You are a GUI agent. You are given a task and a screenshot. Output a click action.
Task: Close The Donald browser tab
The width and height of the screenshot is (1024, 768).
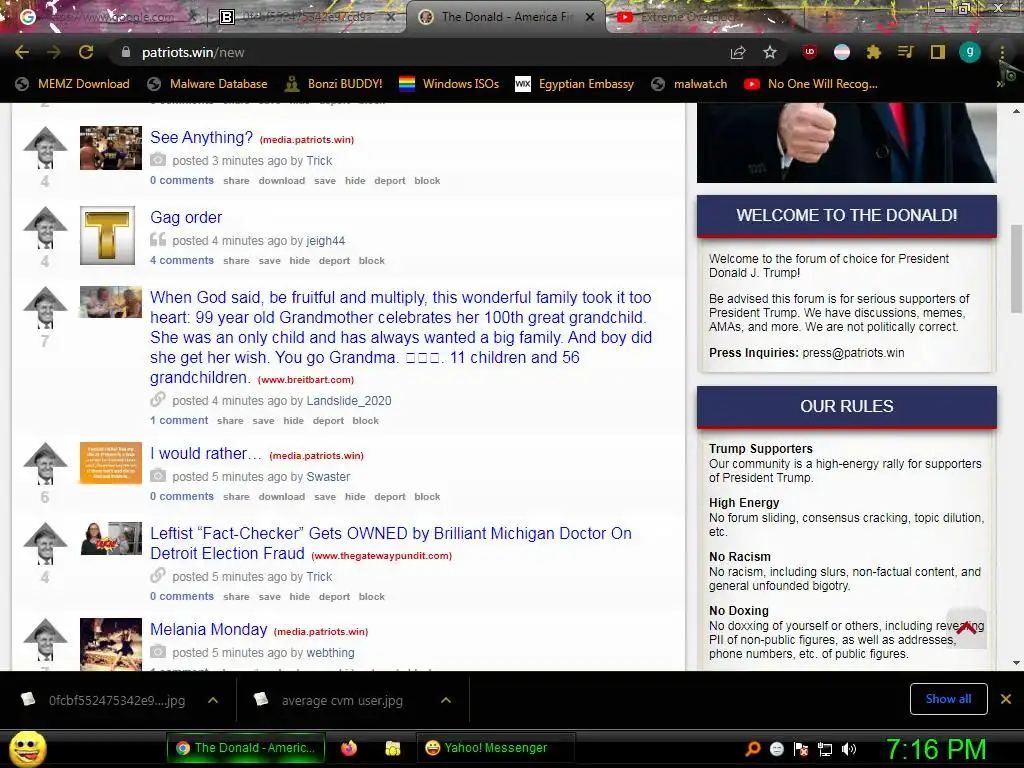tap(590, 17)
